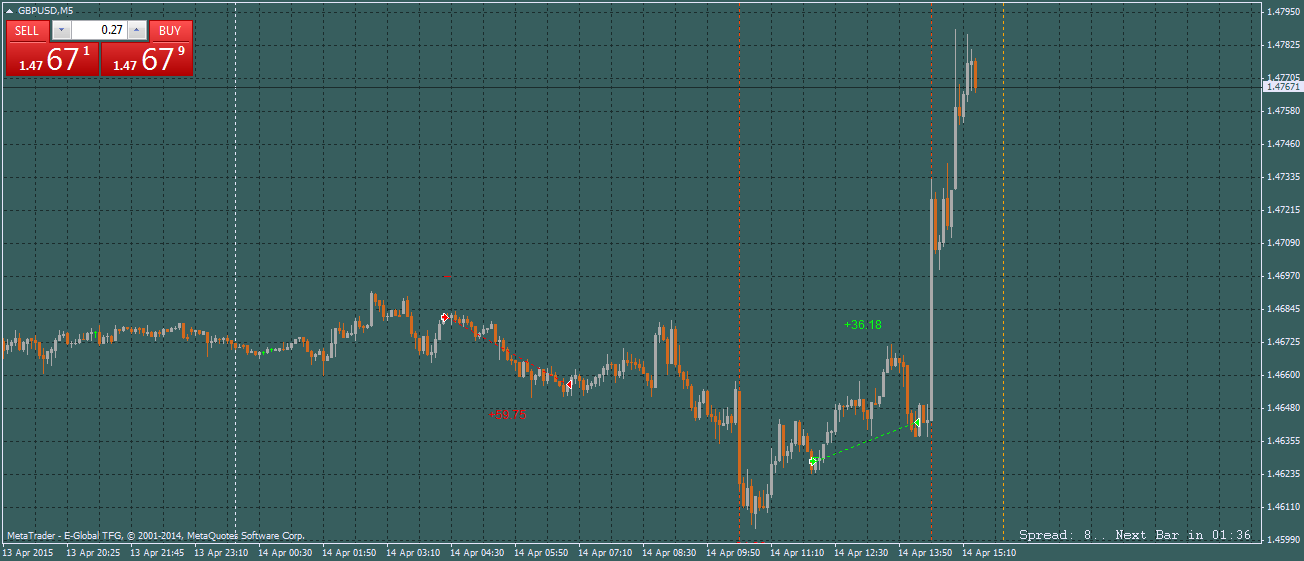Viewport: 1304px width, 561px height.
Task: Click the 1.45990 price axis label
Action: point(1283,540)
